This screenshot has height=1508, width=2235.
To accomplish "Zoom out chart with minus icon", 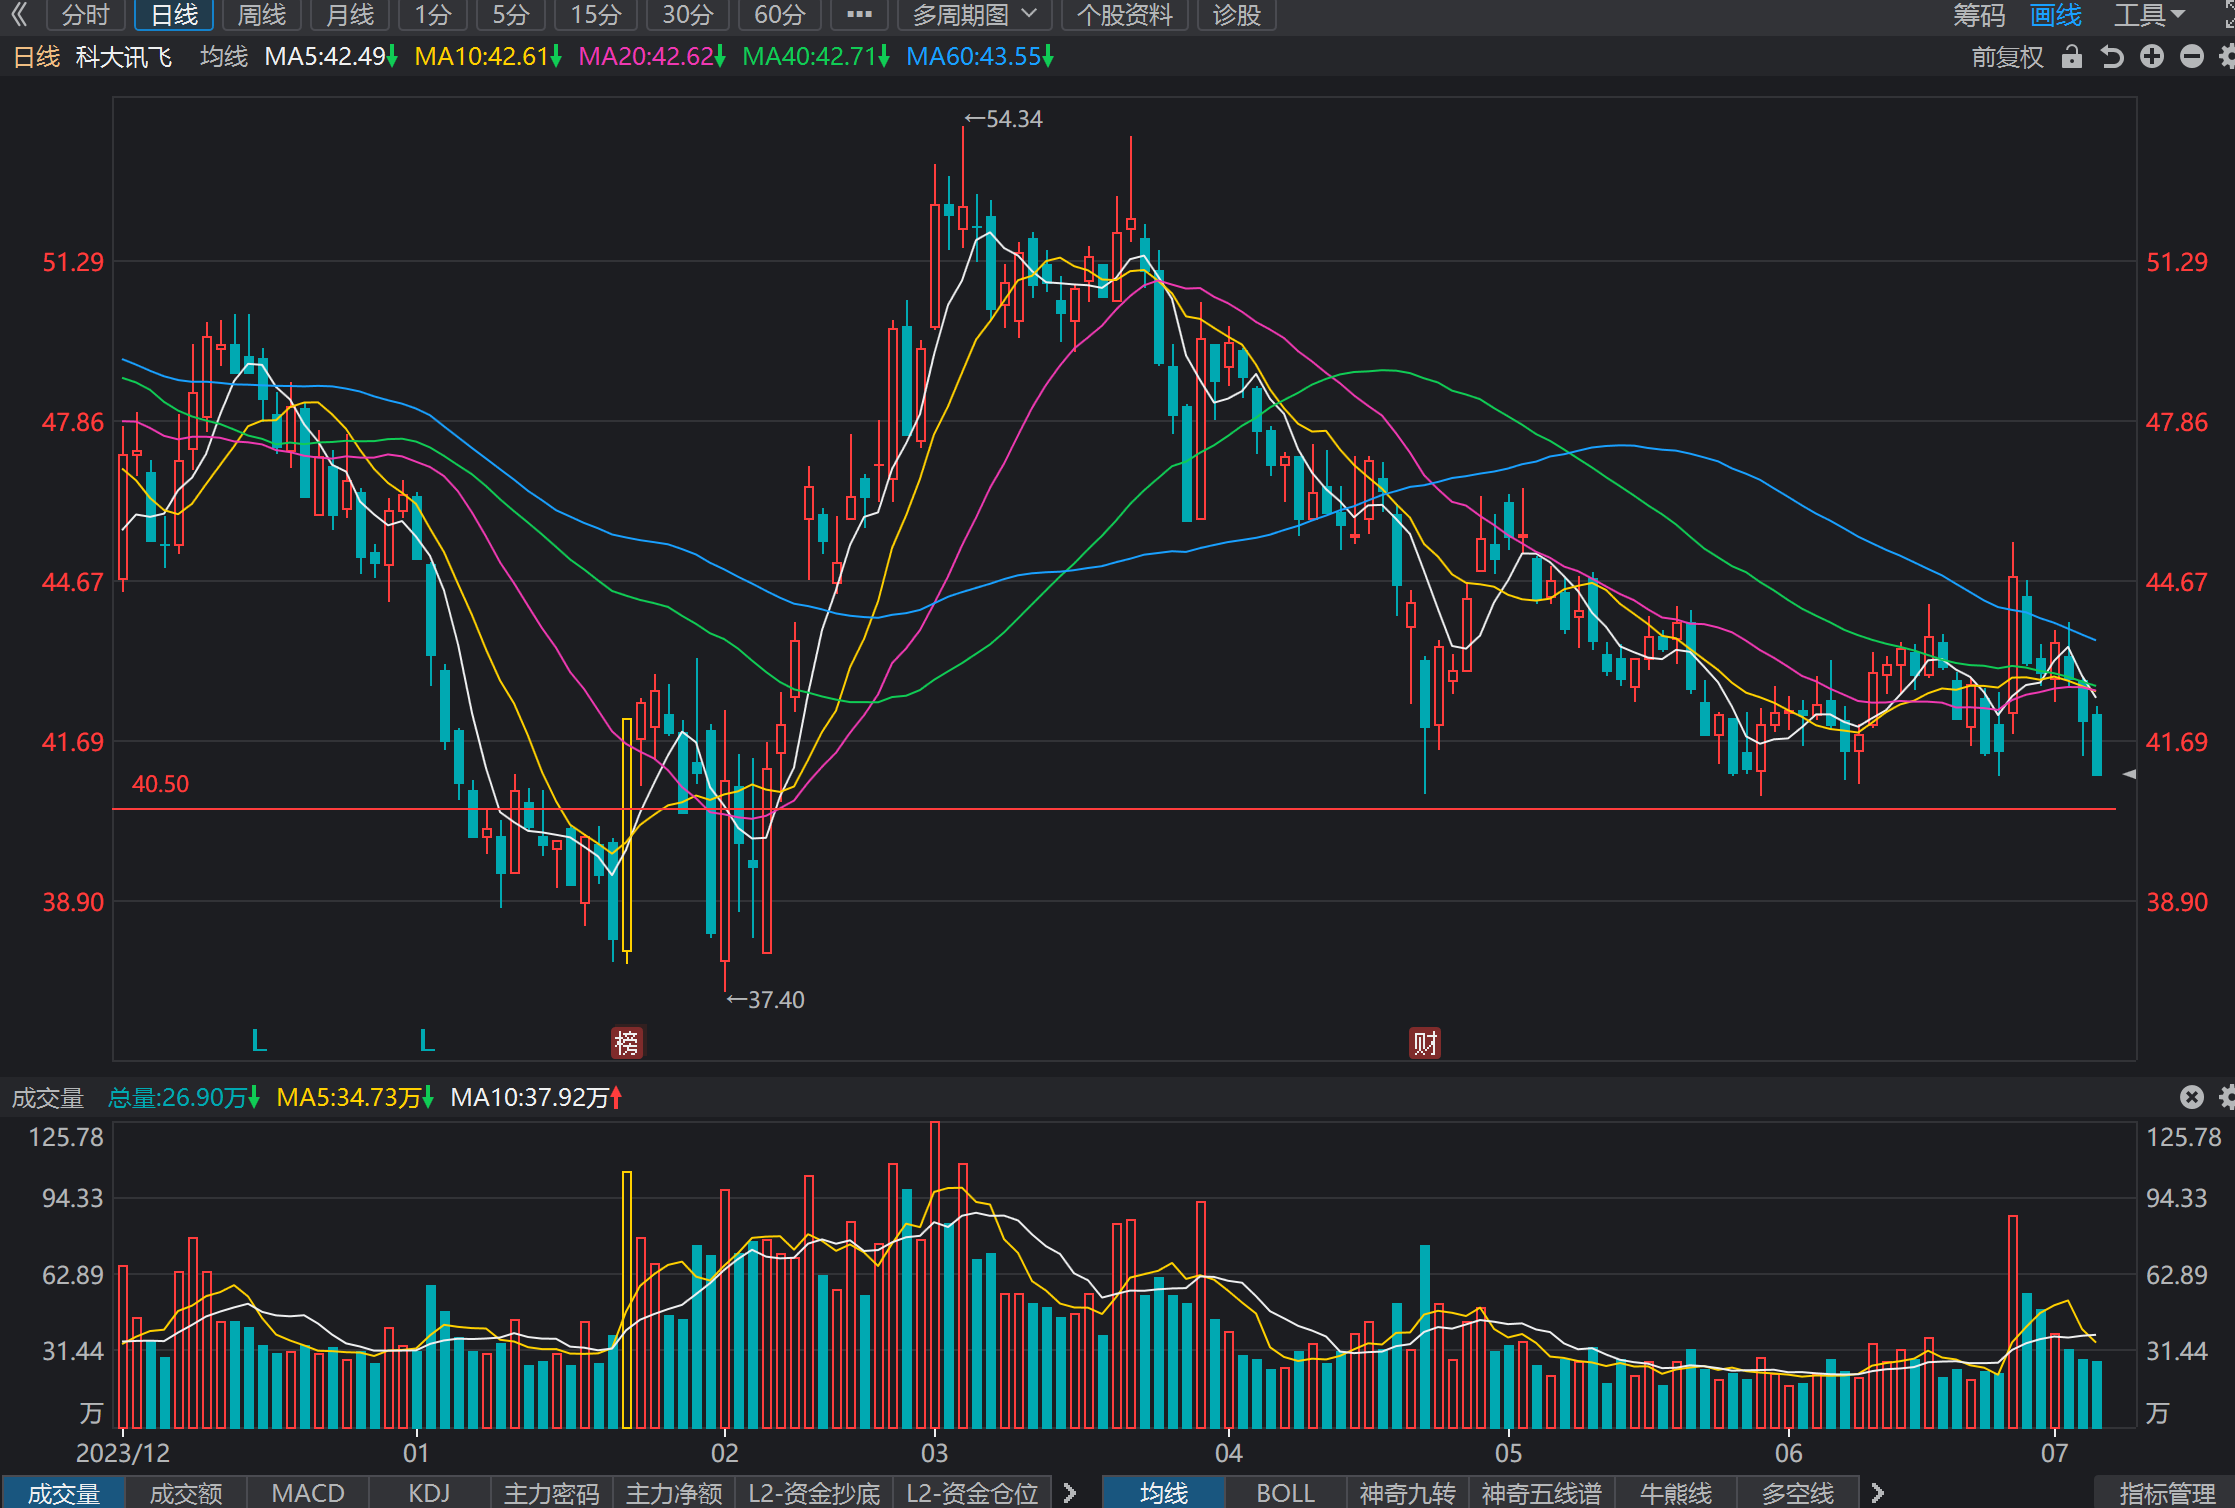I will pos(2192,57).
